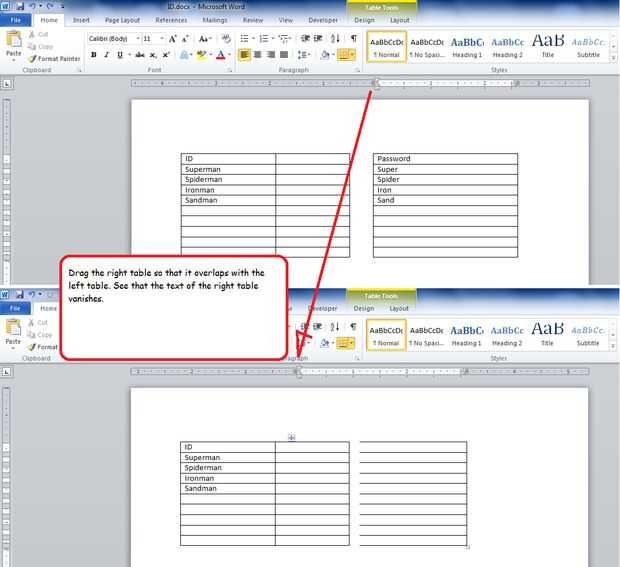Toggle Superscript in the upper window
The height and width of the screenshot is (567, 620).
point(166,55)
